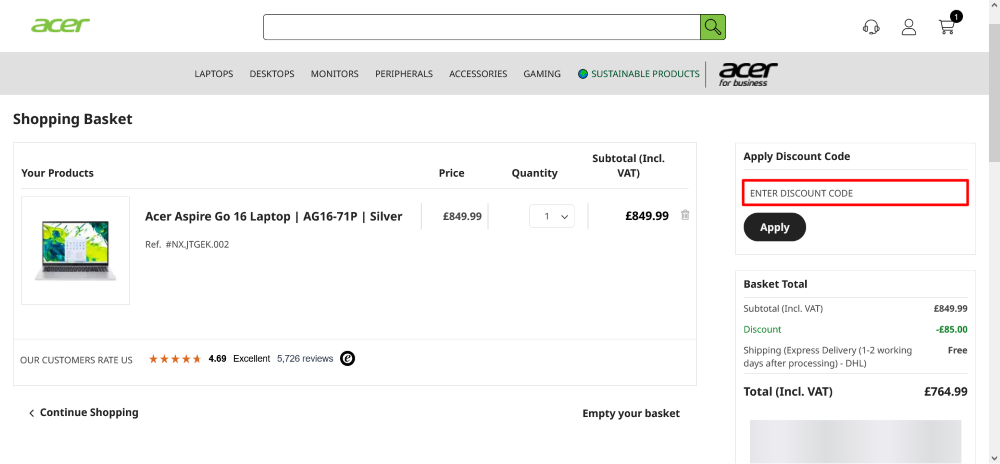Click the Trusted Shops badge icon
This screenshot has width=1000, height=464.
point(348,358)
